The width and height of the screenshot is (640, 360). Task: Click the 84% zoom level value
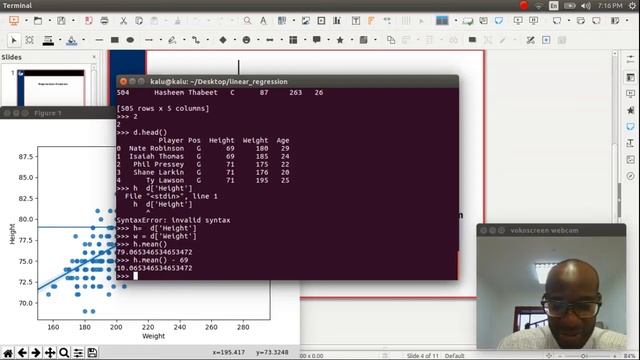(630, 356)
